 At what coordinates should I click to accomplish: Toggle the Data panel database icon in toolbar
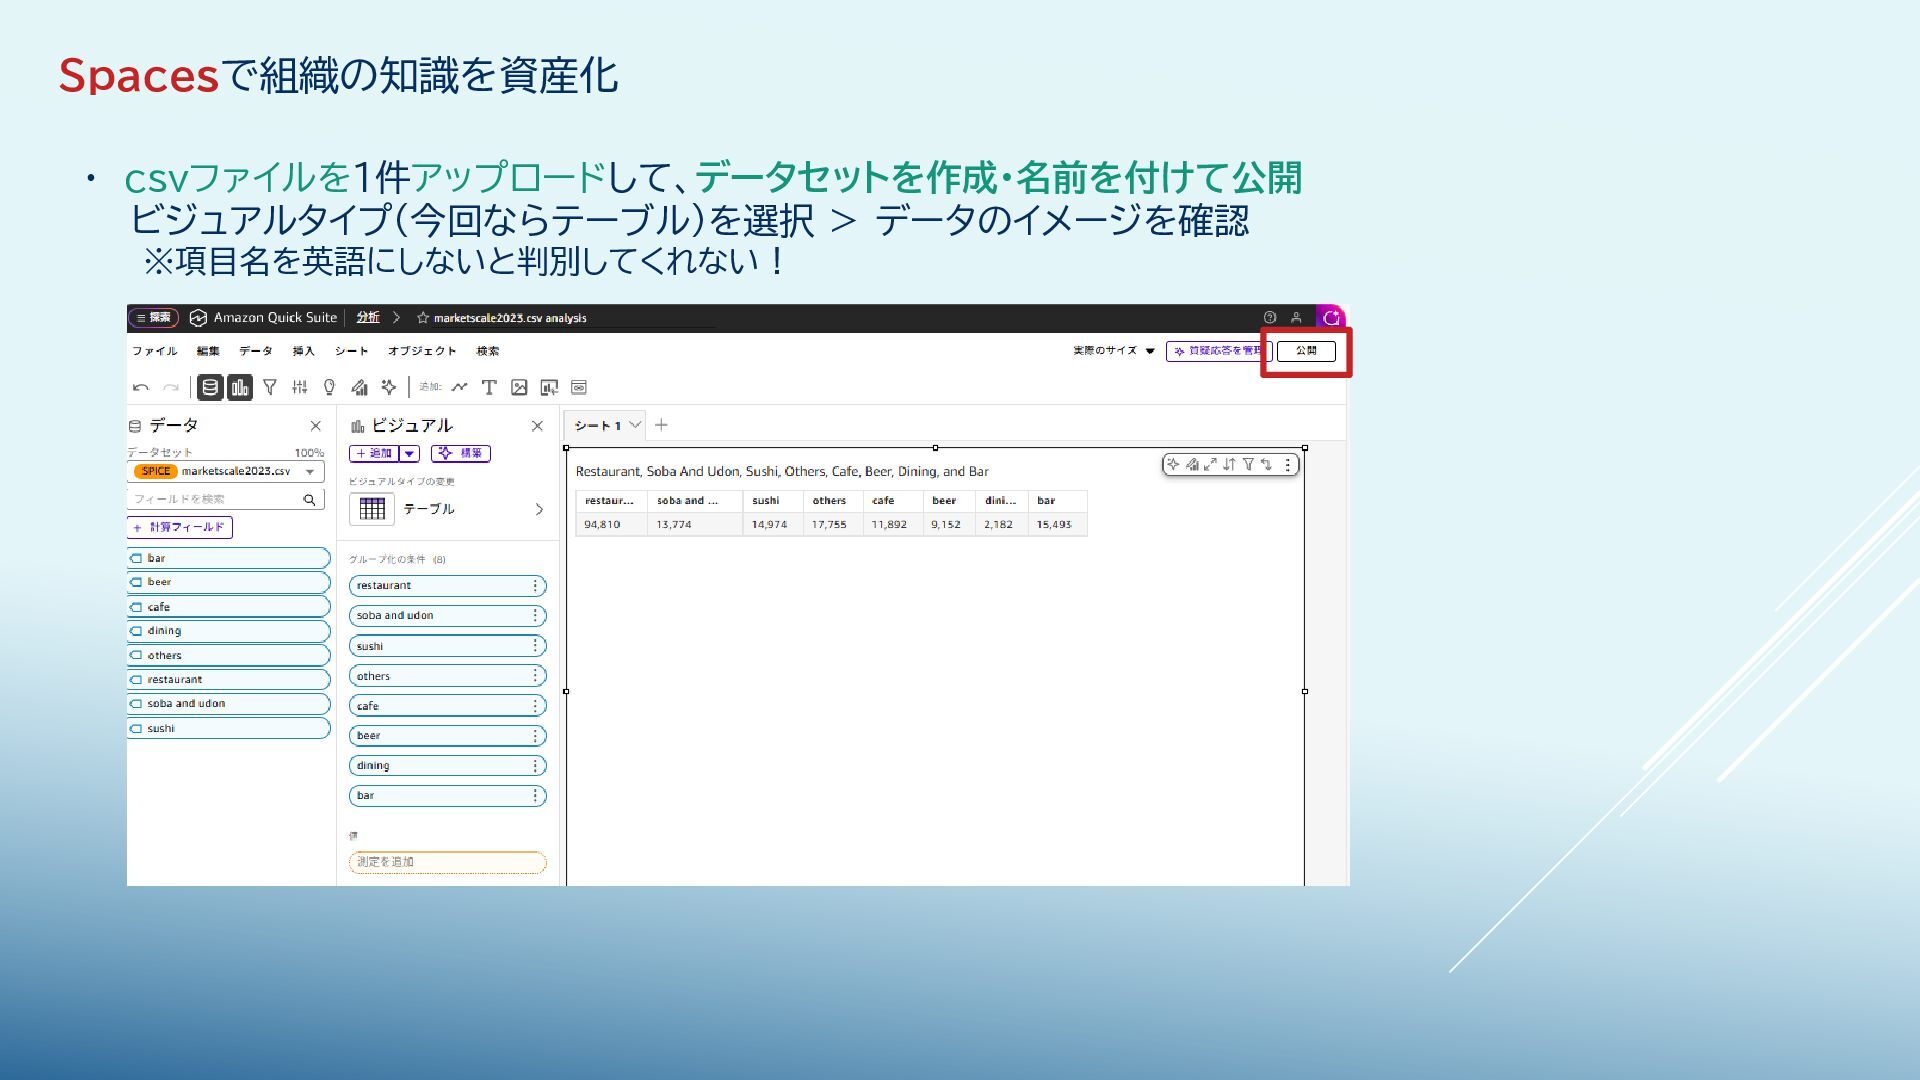[210, 387]
